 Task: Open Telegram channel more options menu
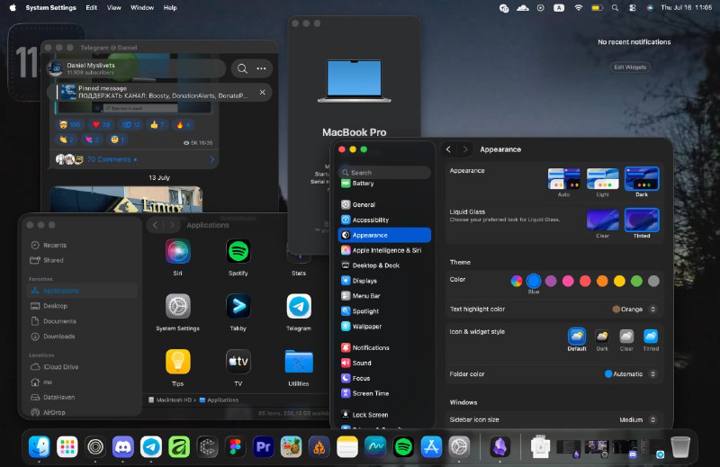261,68
